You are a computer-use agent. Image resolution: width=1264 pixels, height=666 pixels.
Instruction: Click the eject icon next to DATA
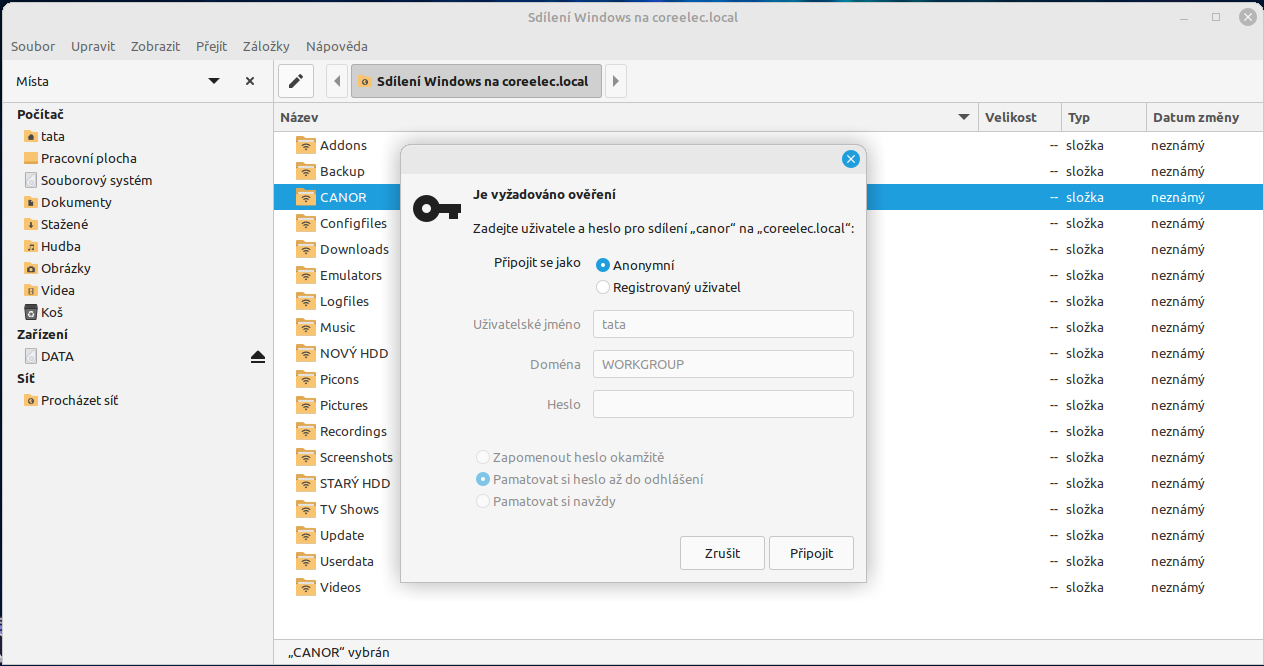[258, 357]
